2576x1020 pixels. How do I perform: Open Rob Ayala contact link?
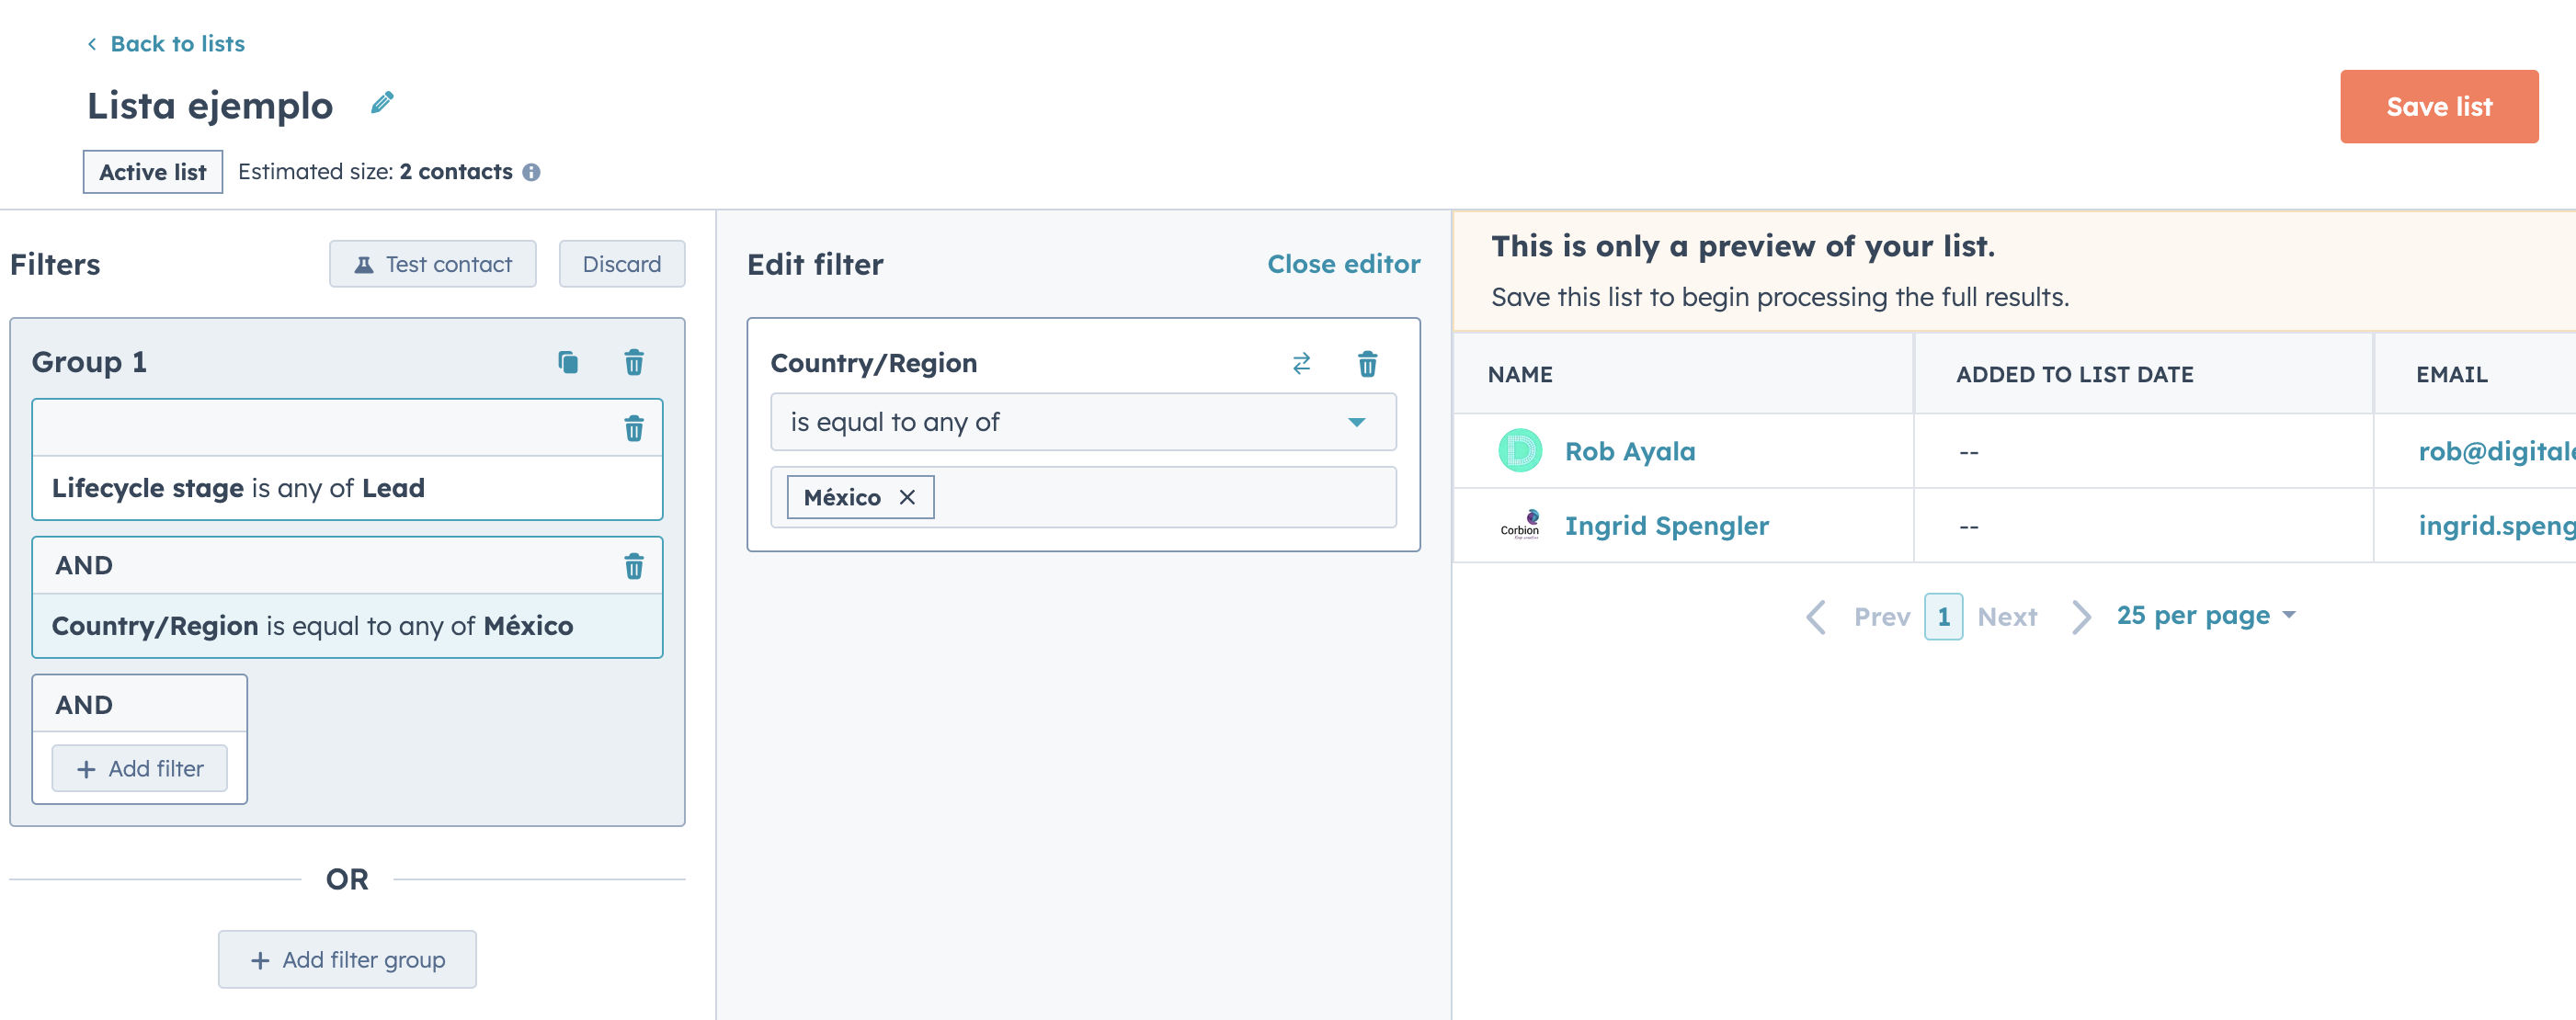tap(1629, 451)
